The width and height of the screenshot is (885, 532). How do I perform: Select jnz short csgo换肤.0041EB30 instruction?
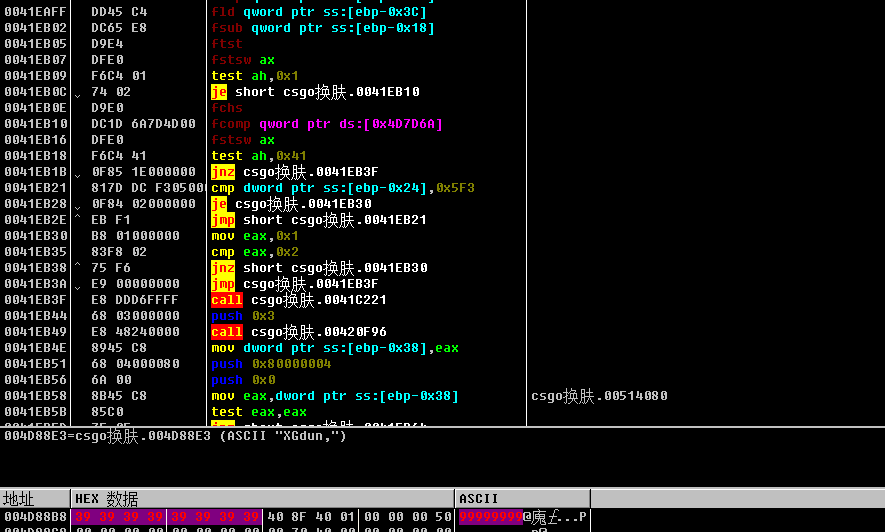point(319,268)
